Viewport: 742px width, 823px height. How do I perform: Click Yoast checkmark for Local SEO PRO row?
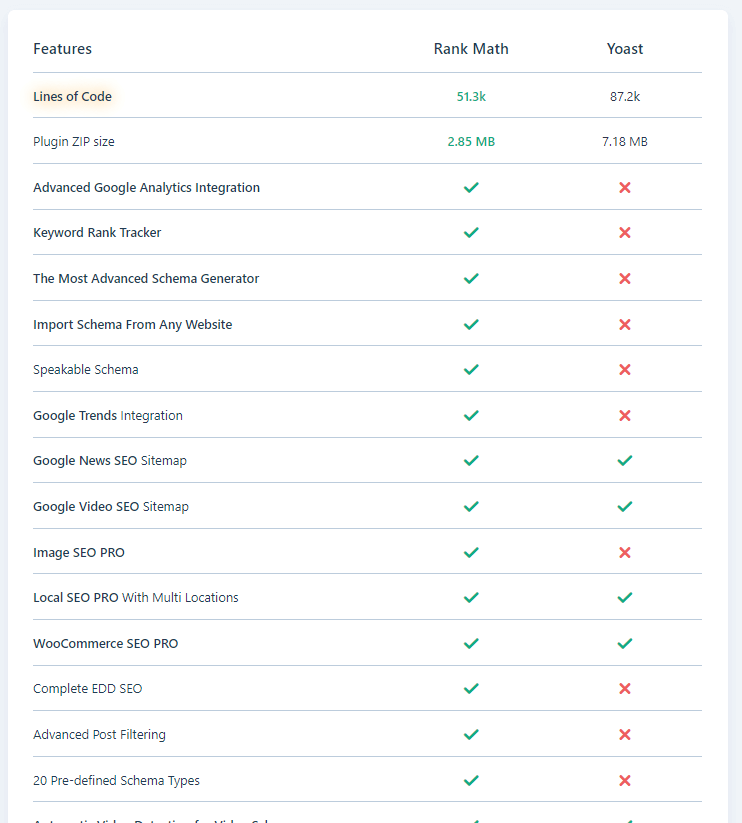(625, 598)
